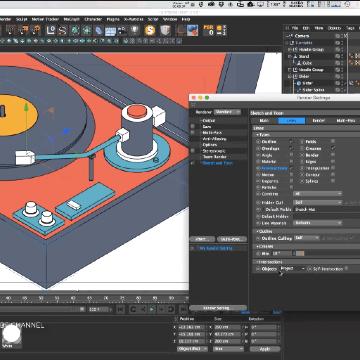Click the play forward timeline button
The height and width of the screenshot is (360, 360).
click(152, 309)
